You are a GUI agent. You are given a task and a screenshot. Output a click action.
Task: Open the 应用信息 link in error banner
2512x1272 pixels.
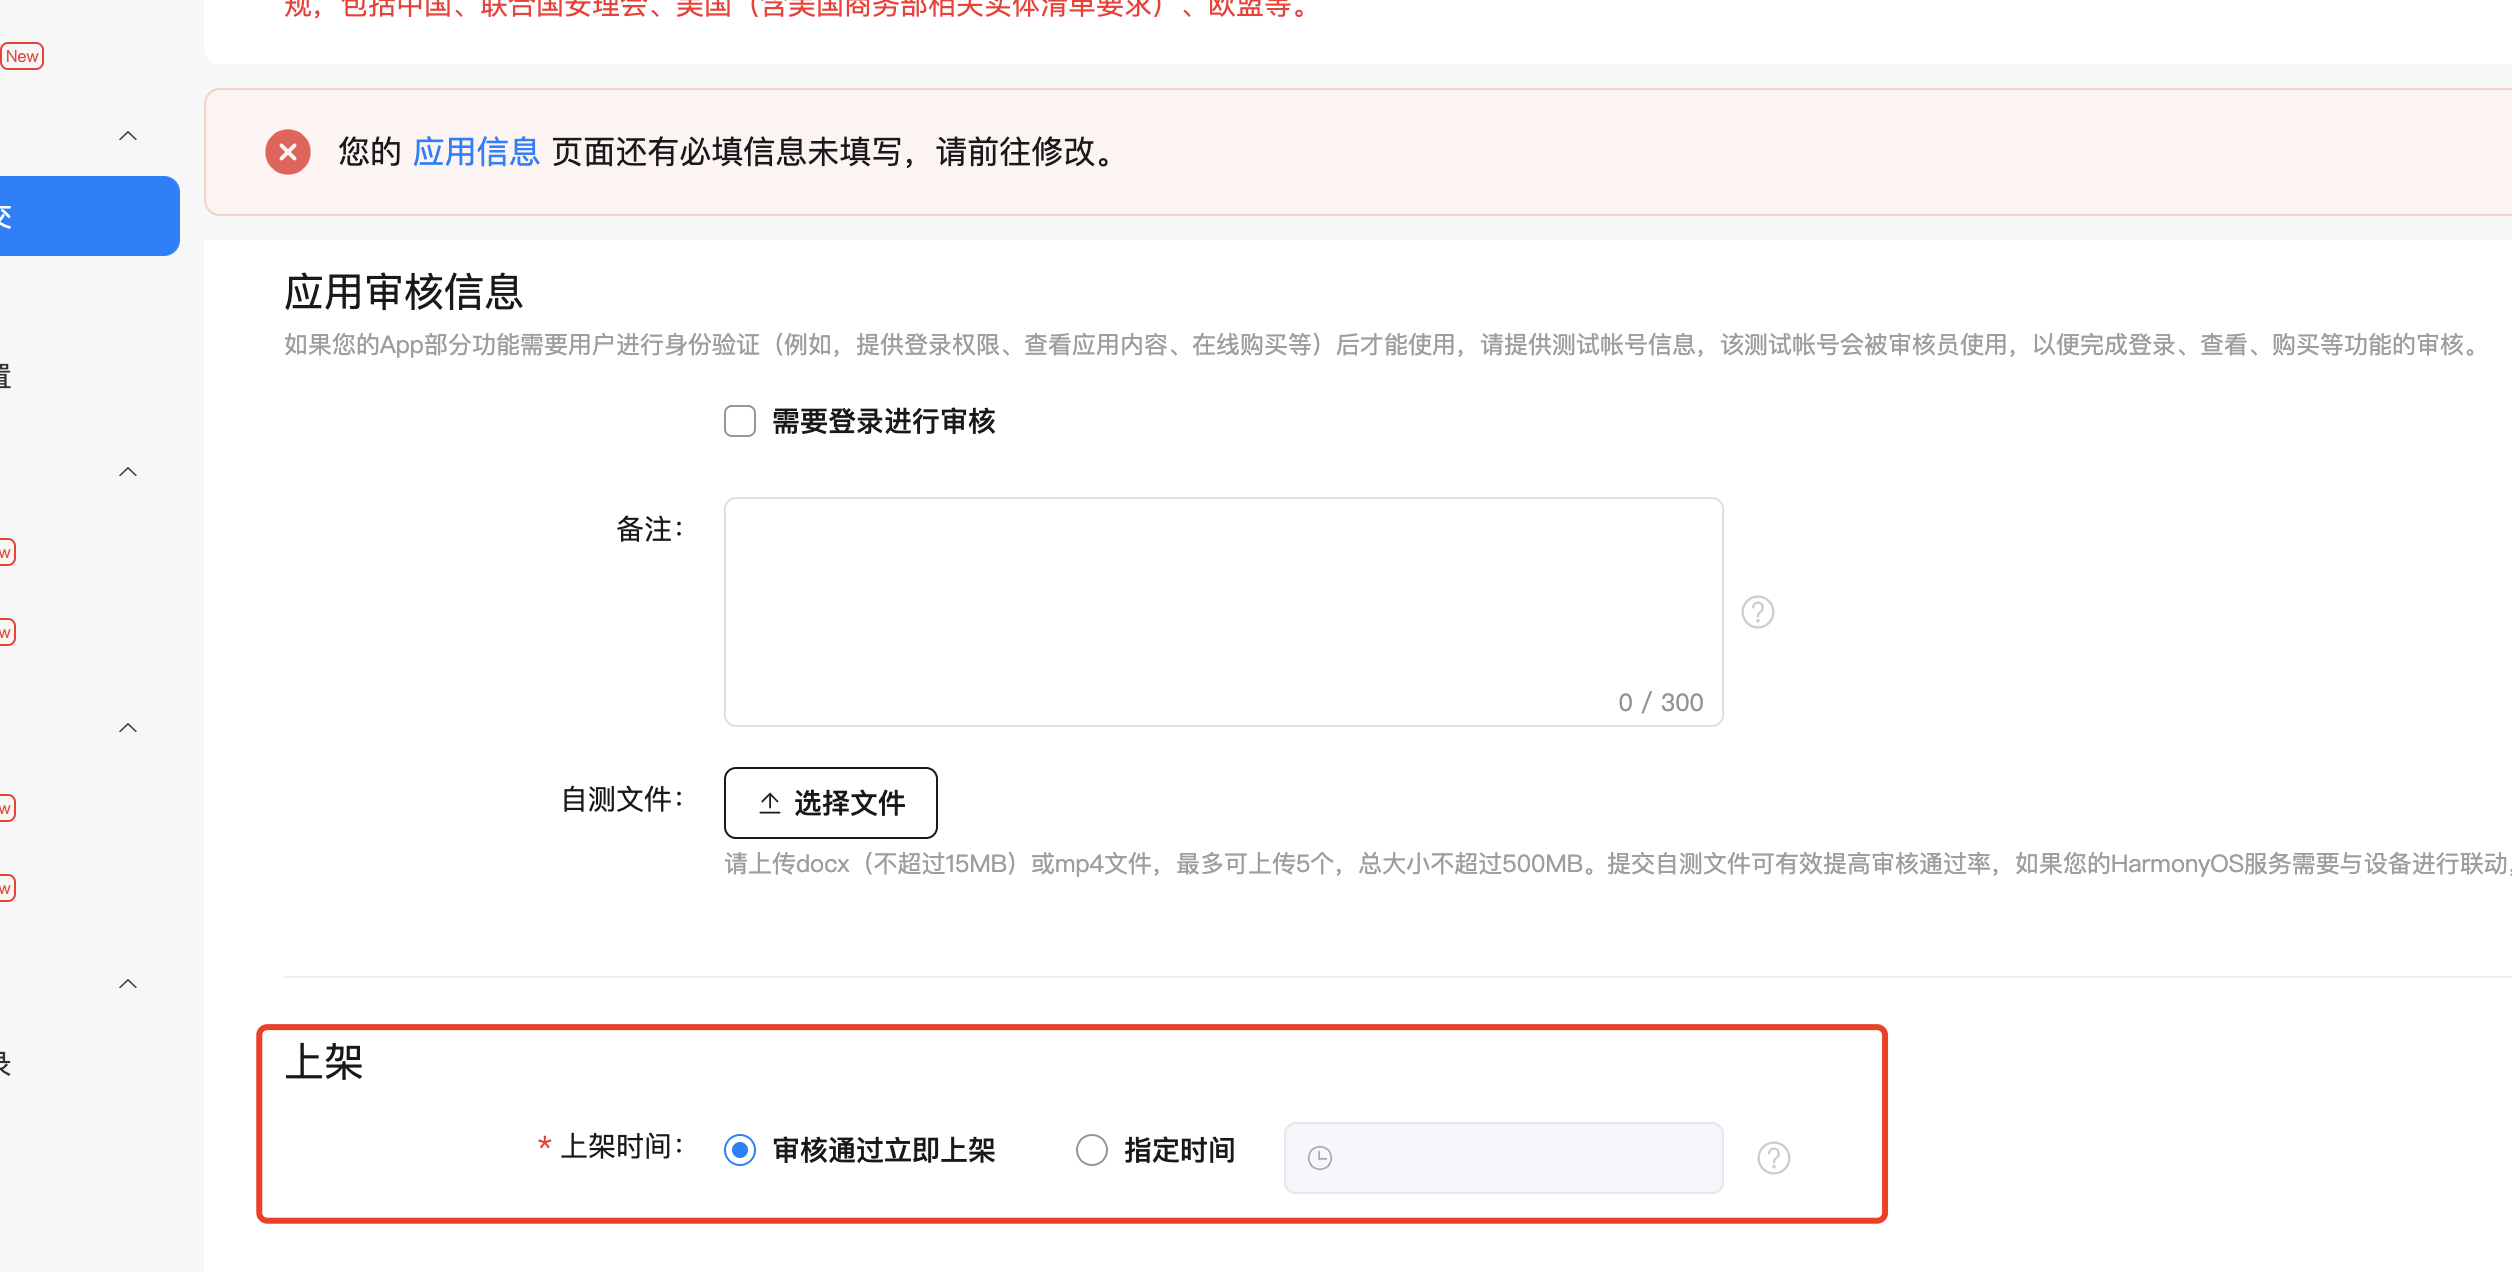click(x=476, y=152)
